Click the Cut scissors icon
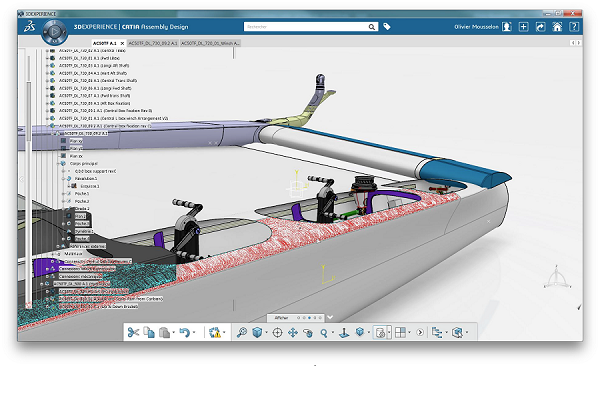600x400 pixels. tap(133, 332)
